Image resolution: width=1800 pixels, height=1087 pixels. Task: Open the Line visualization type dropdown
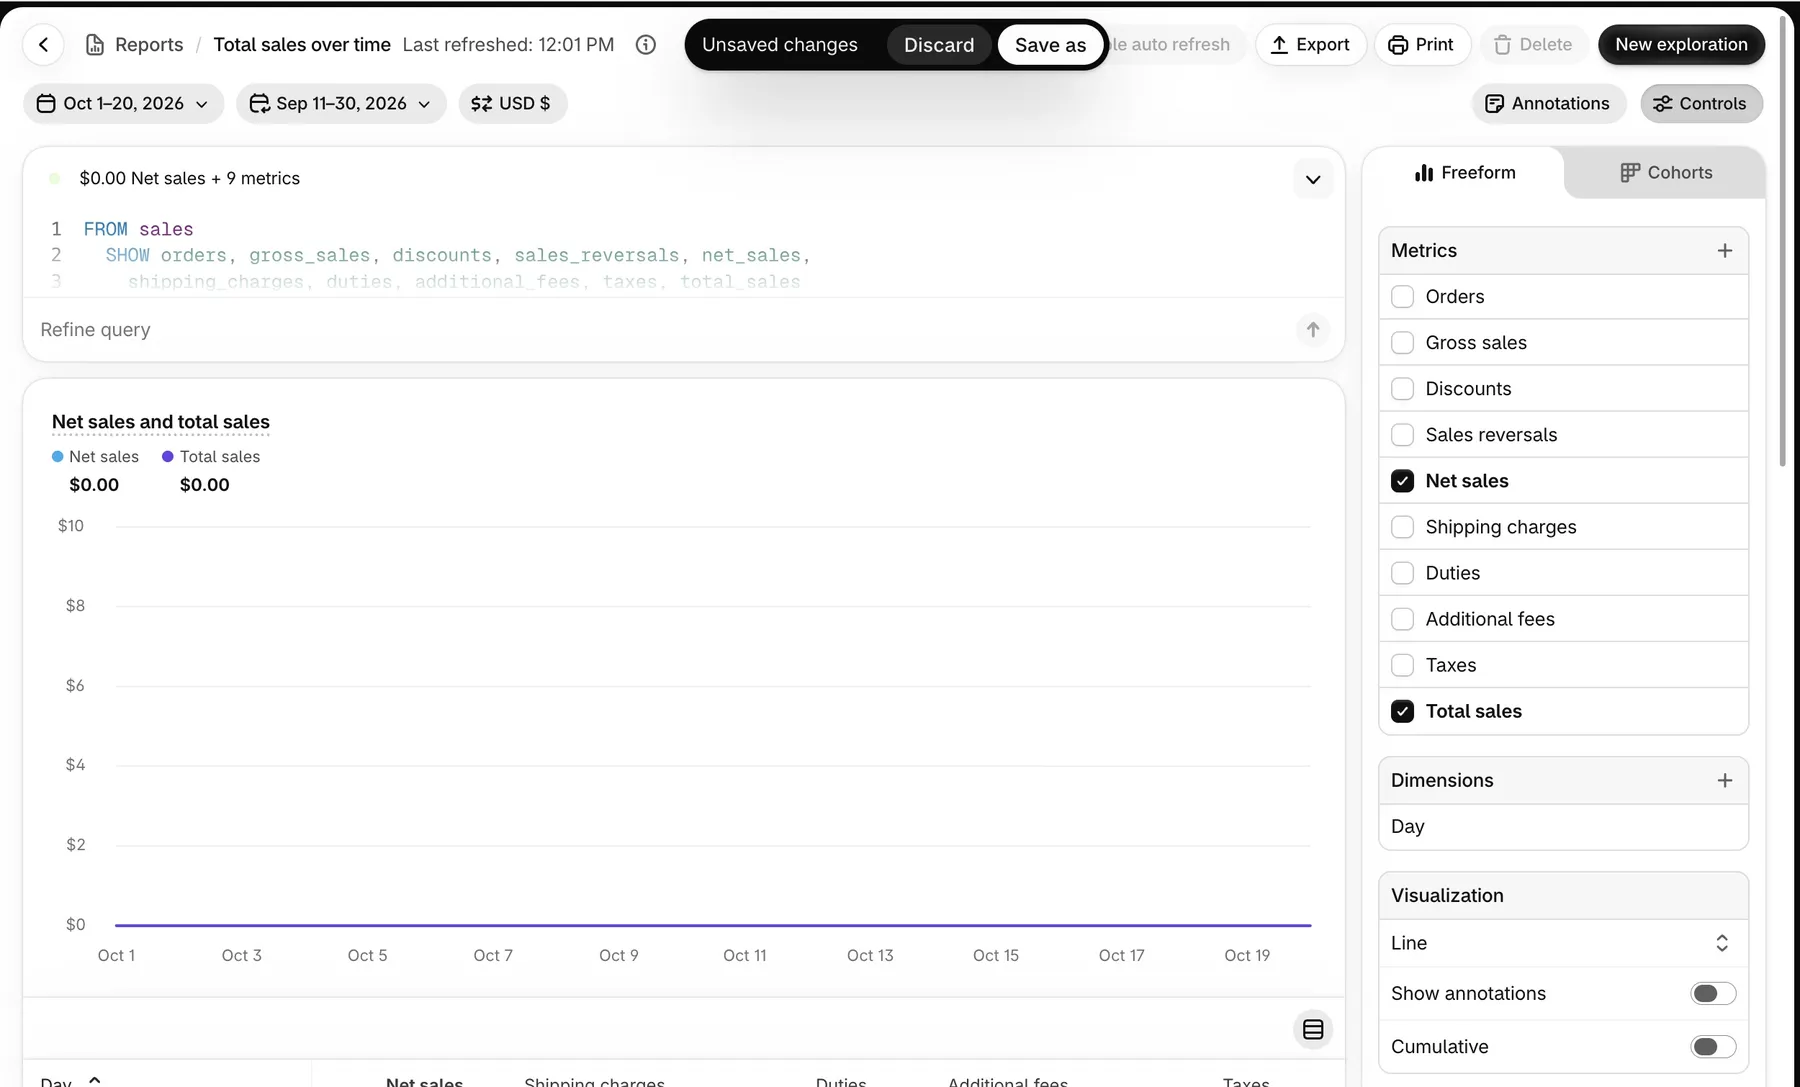tap(1563, 943)
